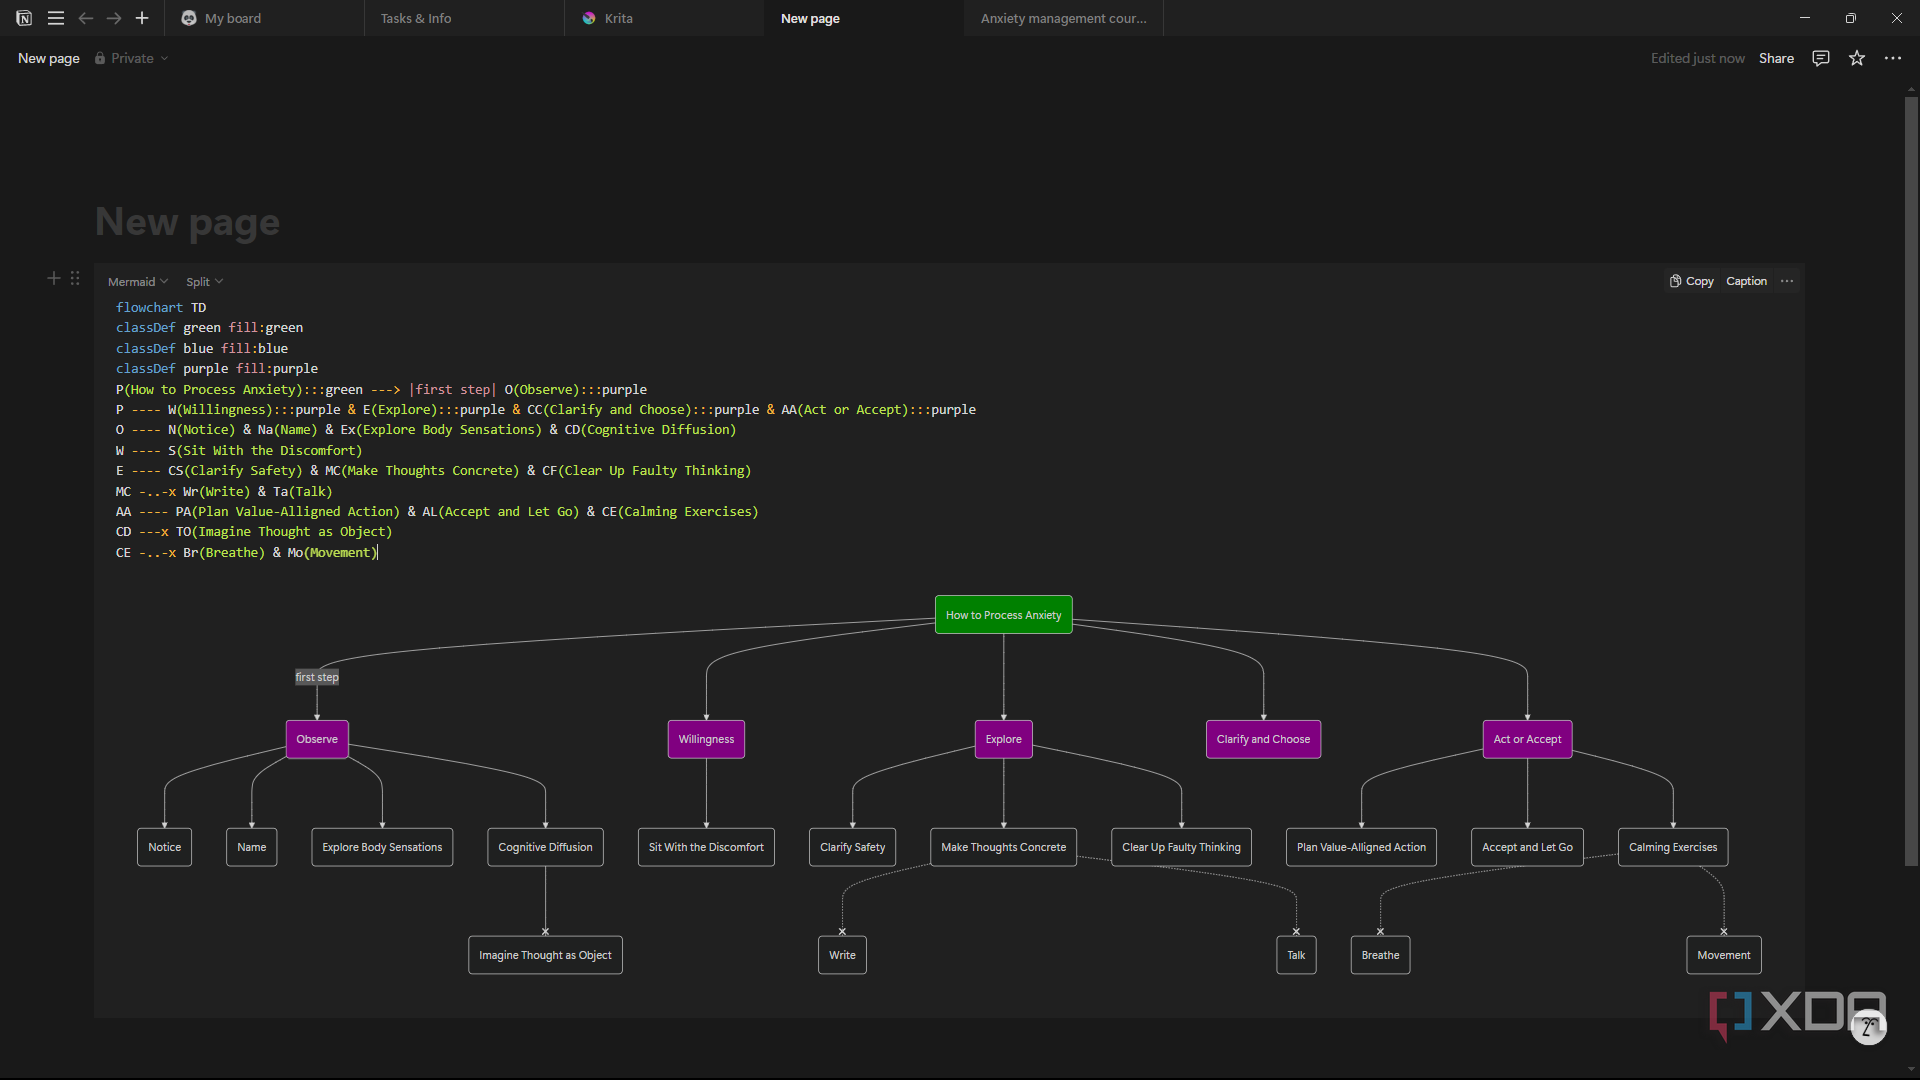This screenshot has width=1920, height=1080.
Task: Click the New page breadcrumb
Action: pos(49,58)
